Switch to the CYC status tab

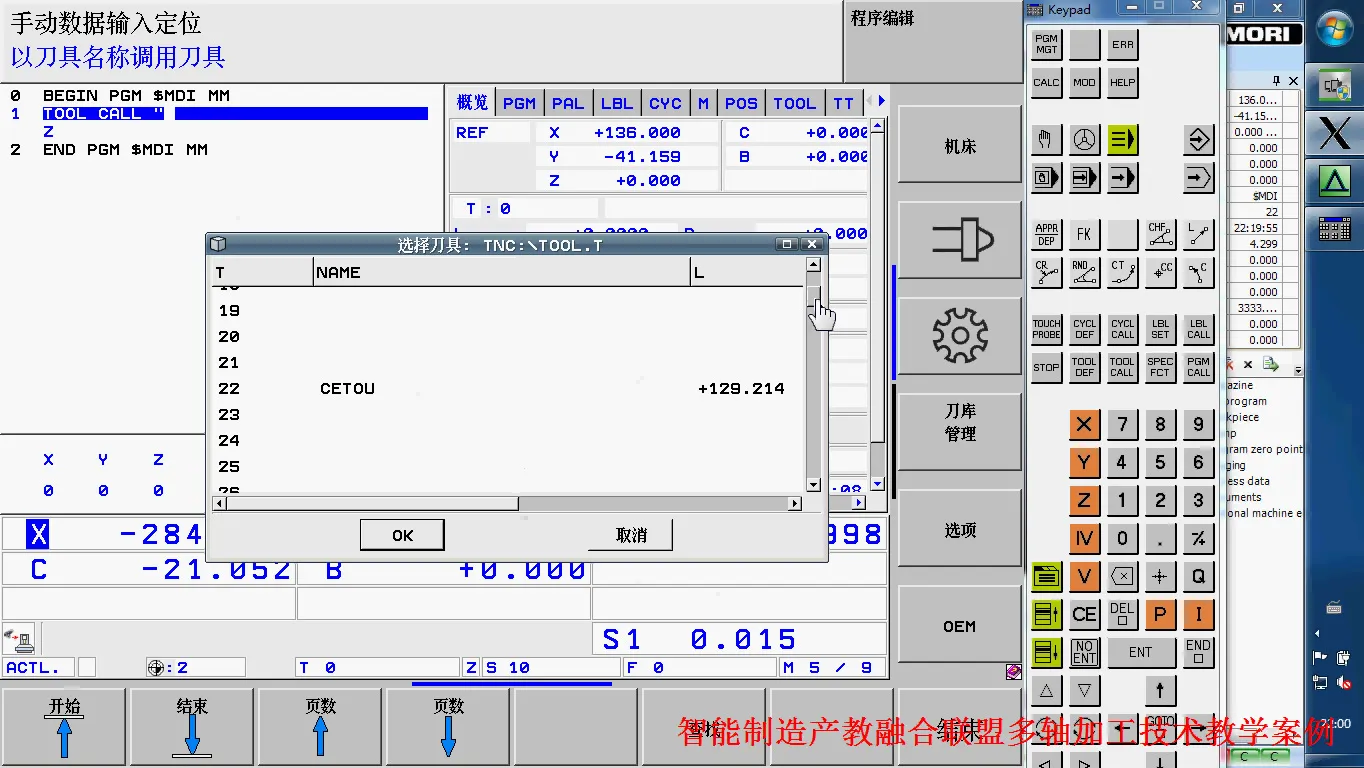(665, 103)
